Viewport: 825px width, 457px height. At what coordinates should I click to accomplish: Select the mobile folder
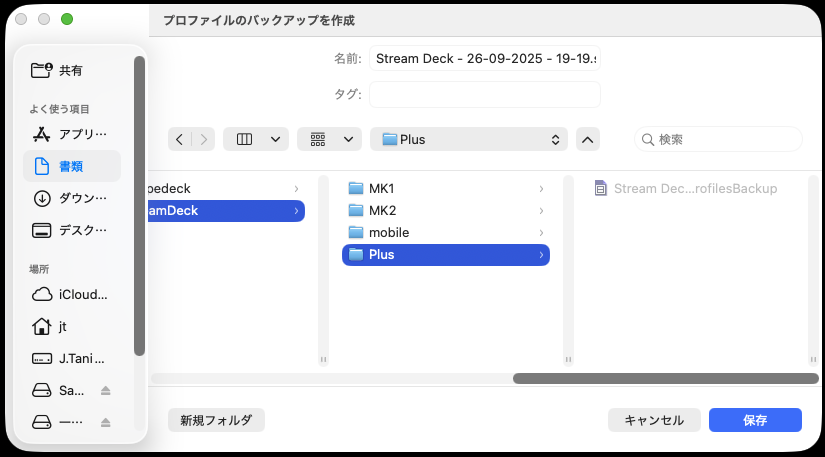click(x=446, y=232)
